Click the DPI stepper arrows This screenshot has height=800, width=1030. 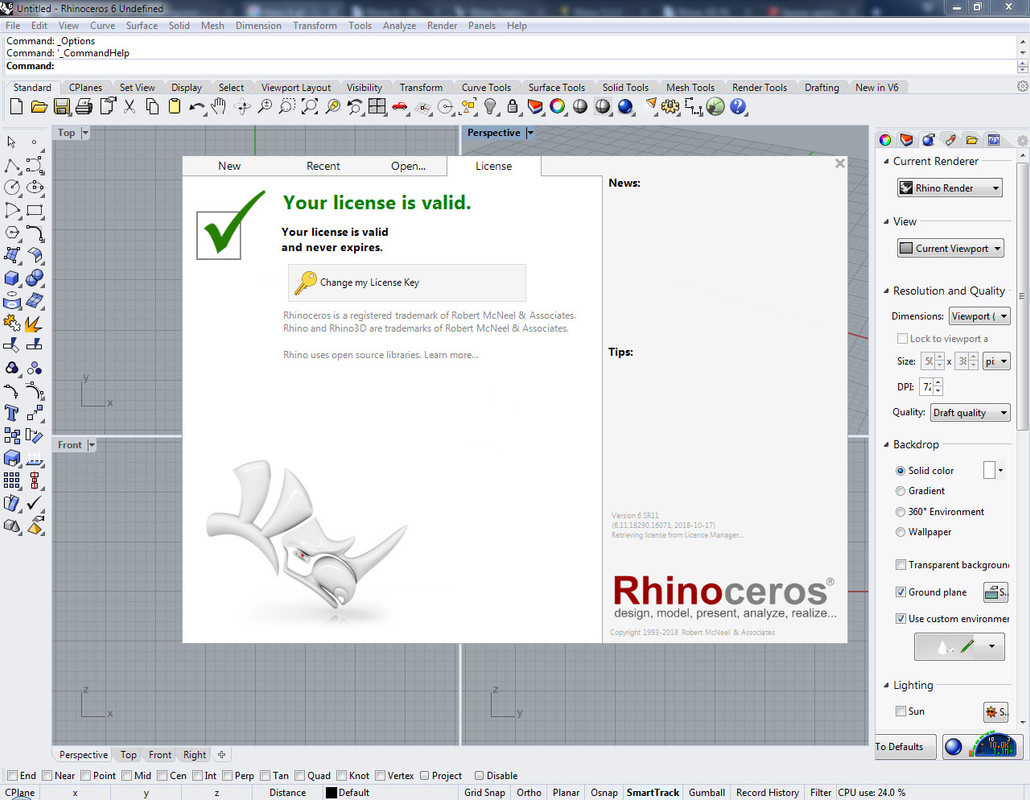click(938, 386)
